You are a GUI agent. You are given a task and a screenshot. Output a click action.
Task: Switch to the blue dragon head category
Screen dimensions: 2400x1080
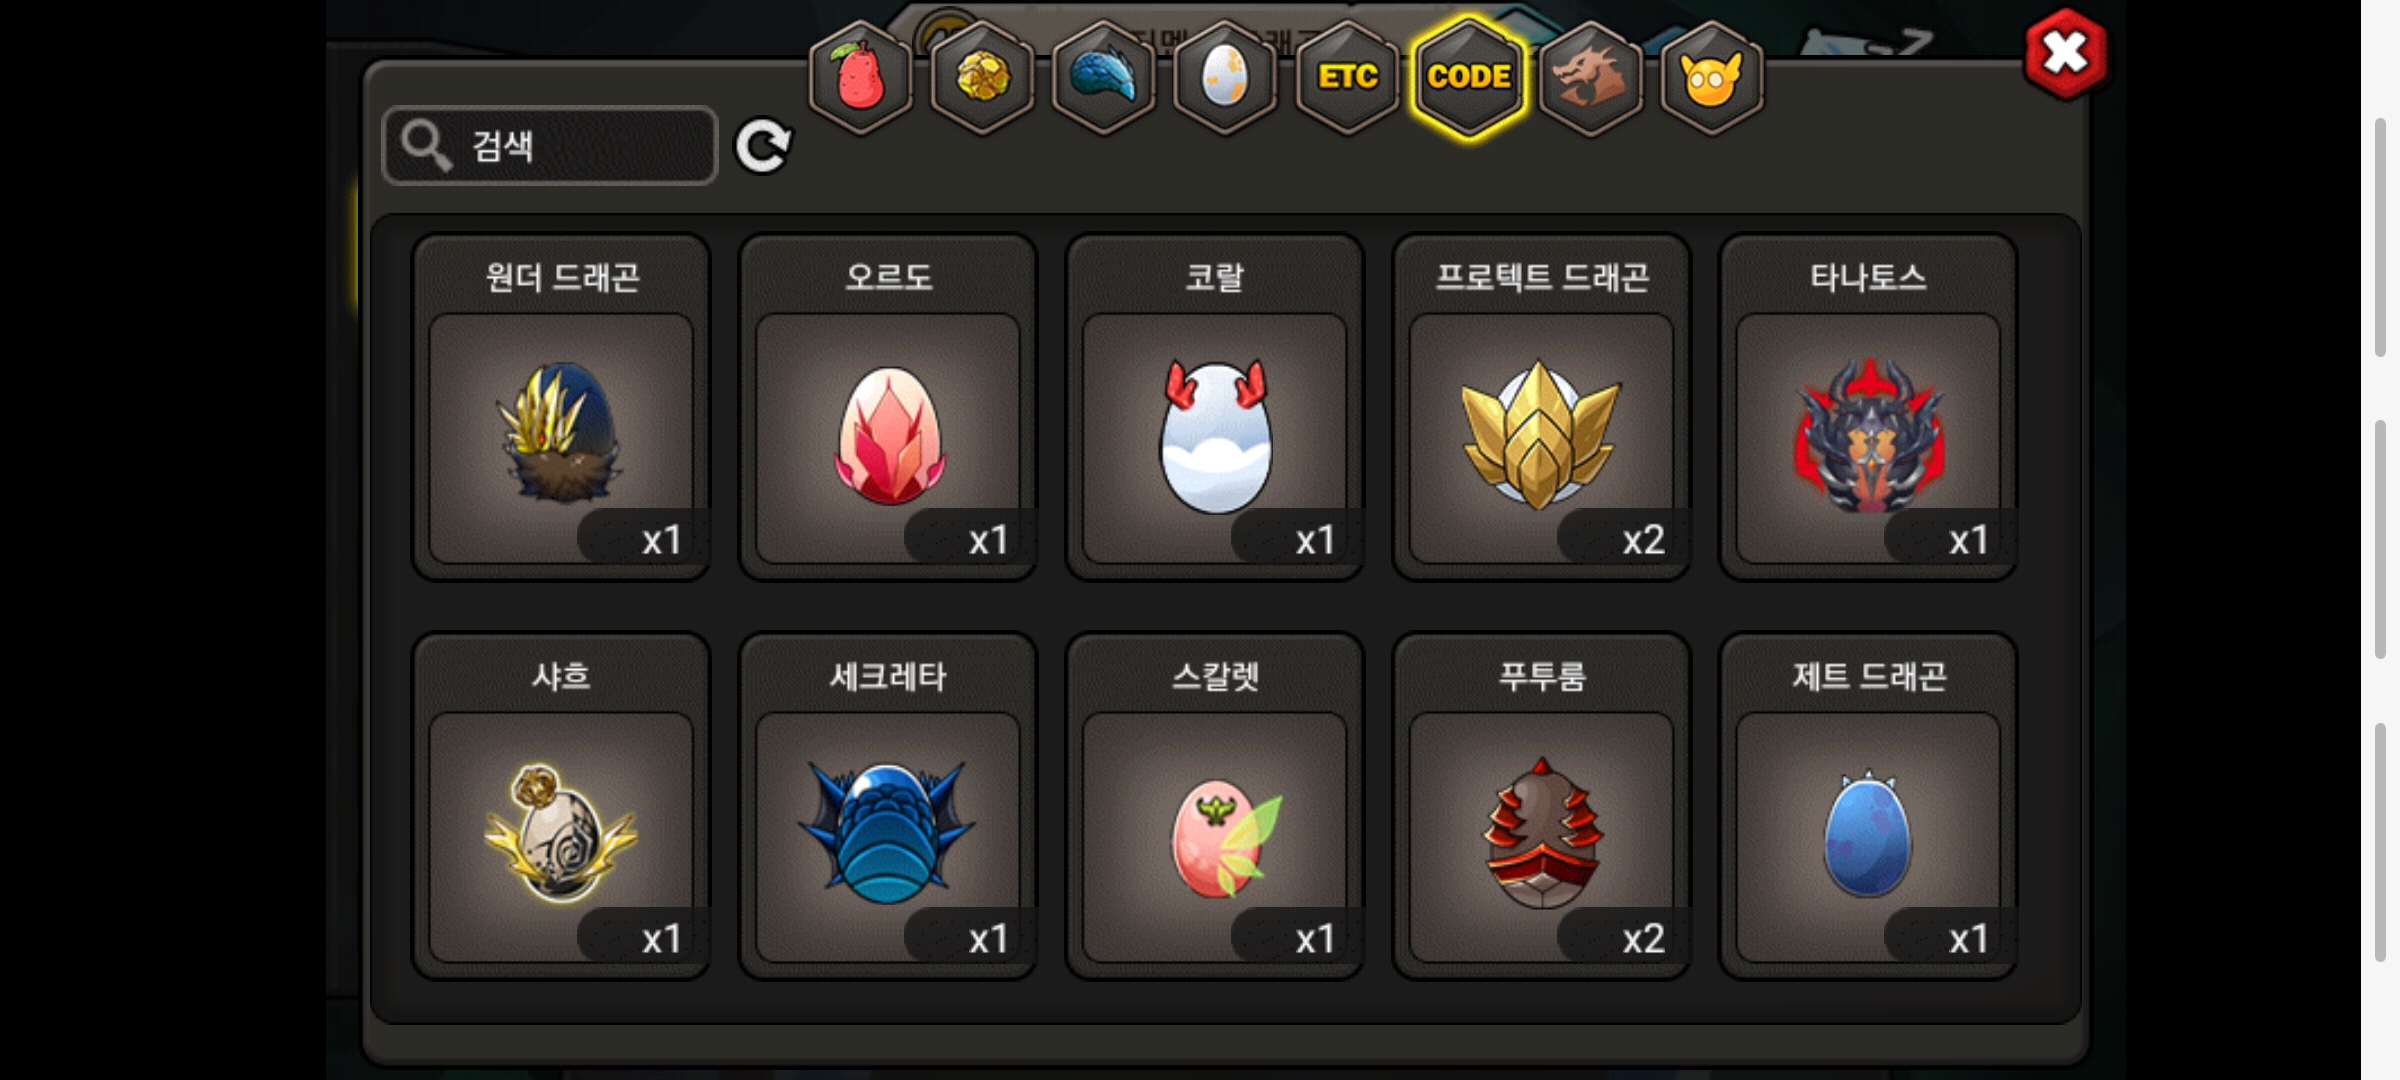[x=1104, y=78]
